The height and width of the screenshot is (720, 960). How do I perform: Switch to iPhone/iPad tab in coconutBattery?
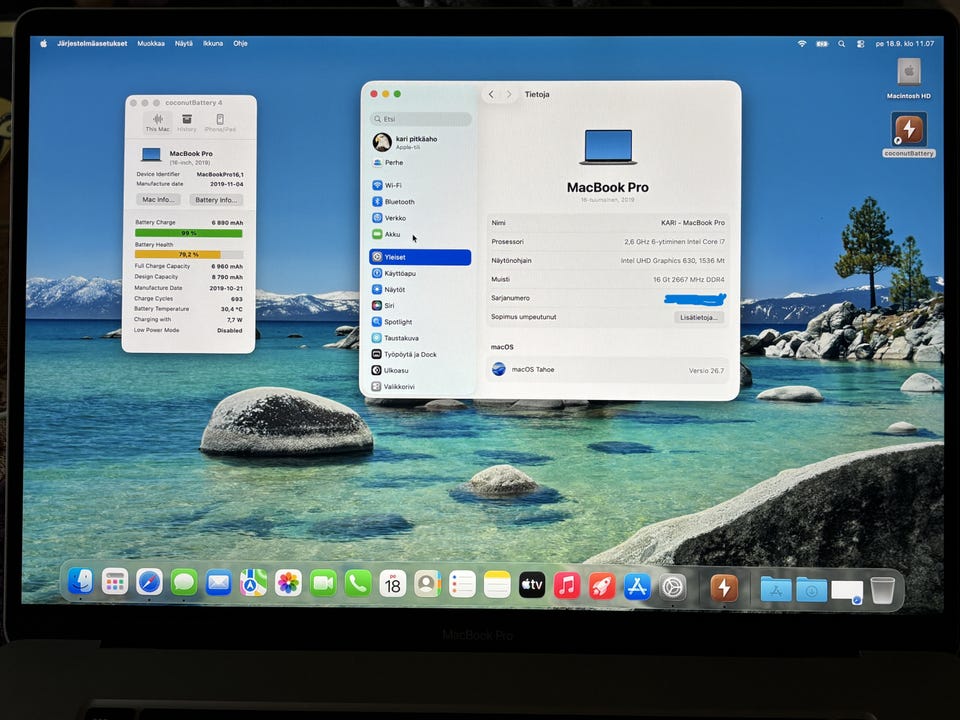click(x=220, y=122)
